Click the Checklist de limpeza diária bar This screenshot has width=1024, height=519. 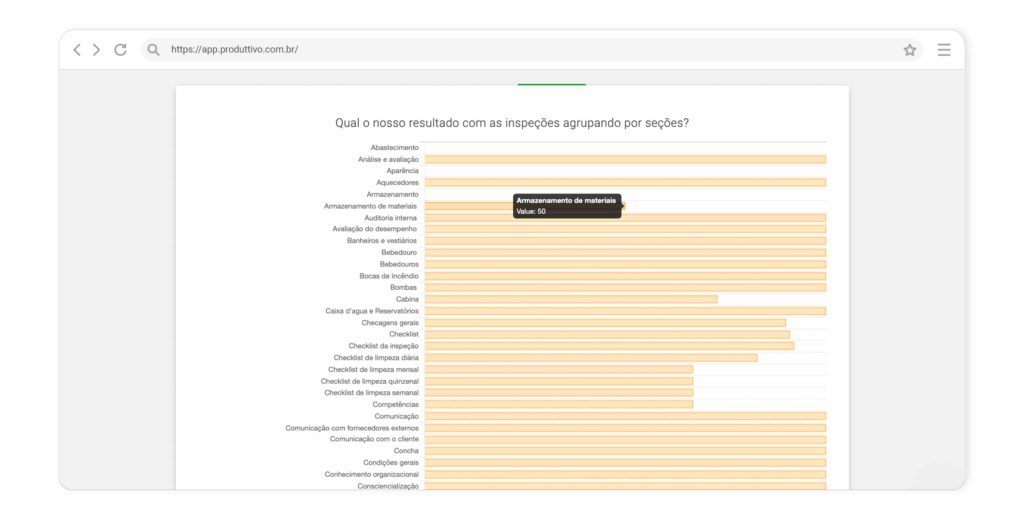pyautogui.click(x=590, y=357)
